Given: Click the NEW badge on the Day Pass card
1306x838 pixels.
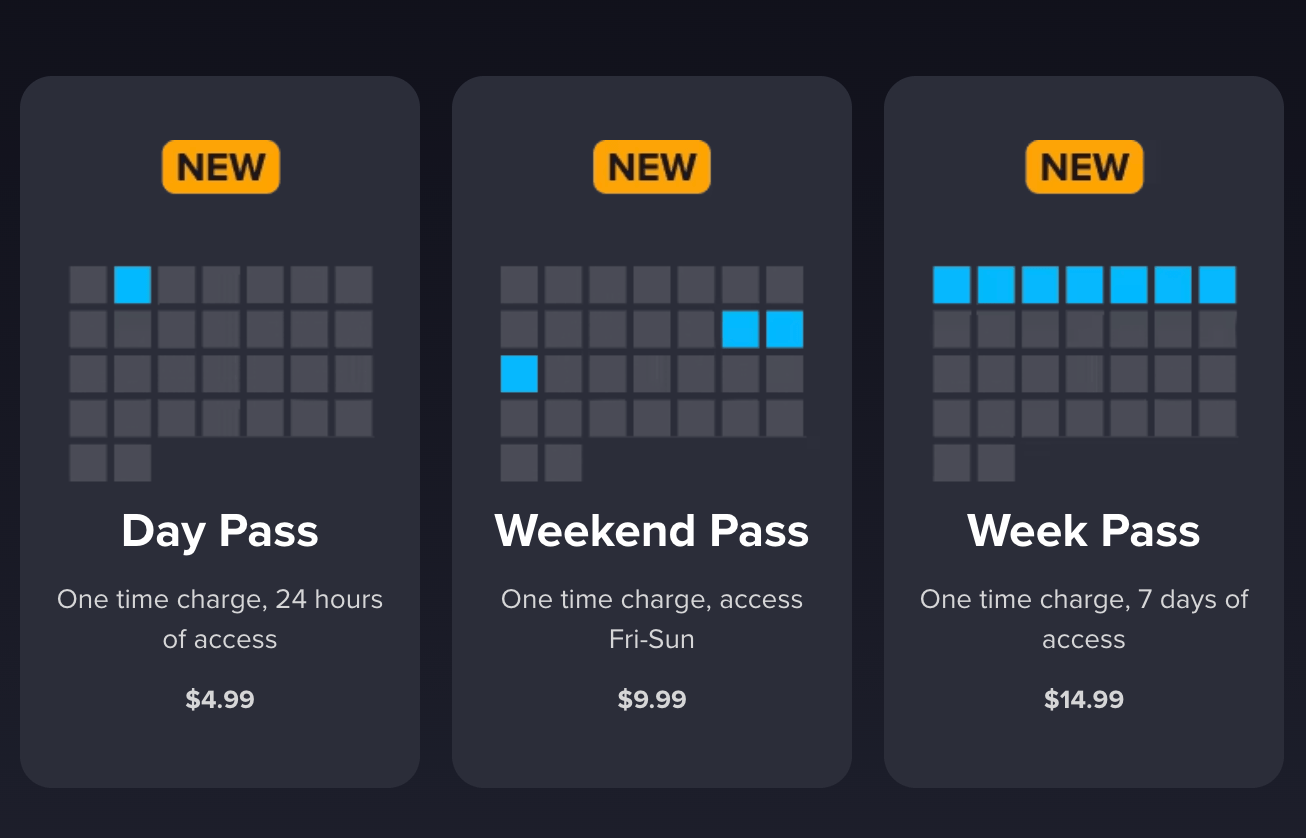Looking at the screenshot, I should point(220,166).
